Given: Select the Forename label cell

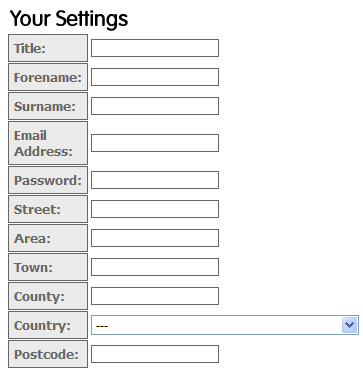Looking at the screenshot, I should (48, 77).
